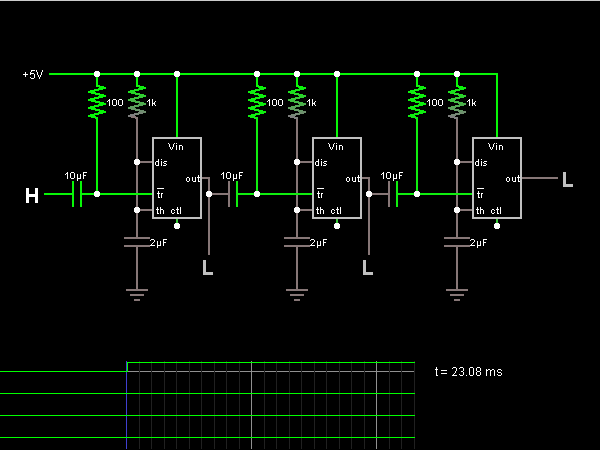The height and width of the screenshot is (450, 600).
Task: Select the rightmost ground symbol
Action: point(457,295)
